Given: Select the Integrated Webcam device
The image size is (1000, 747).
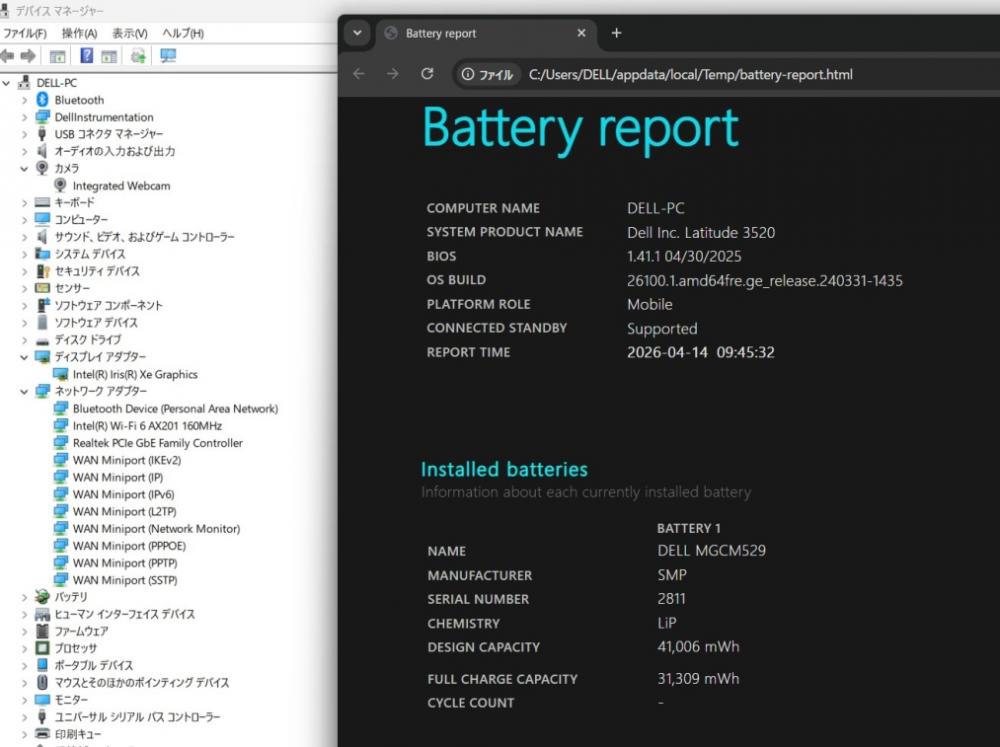Looking at the screenshot, I should tap(121, 186).
